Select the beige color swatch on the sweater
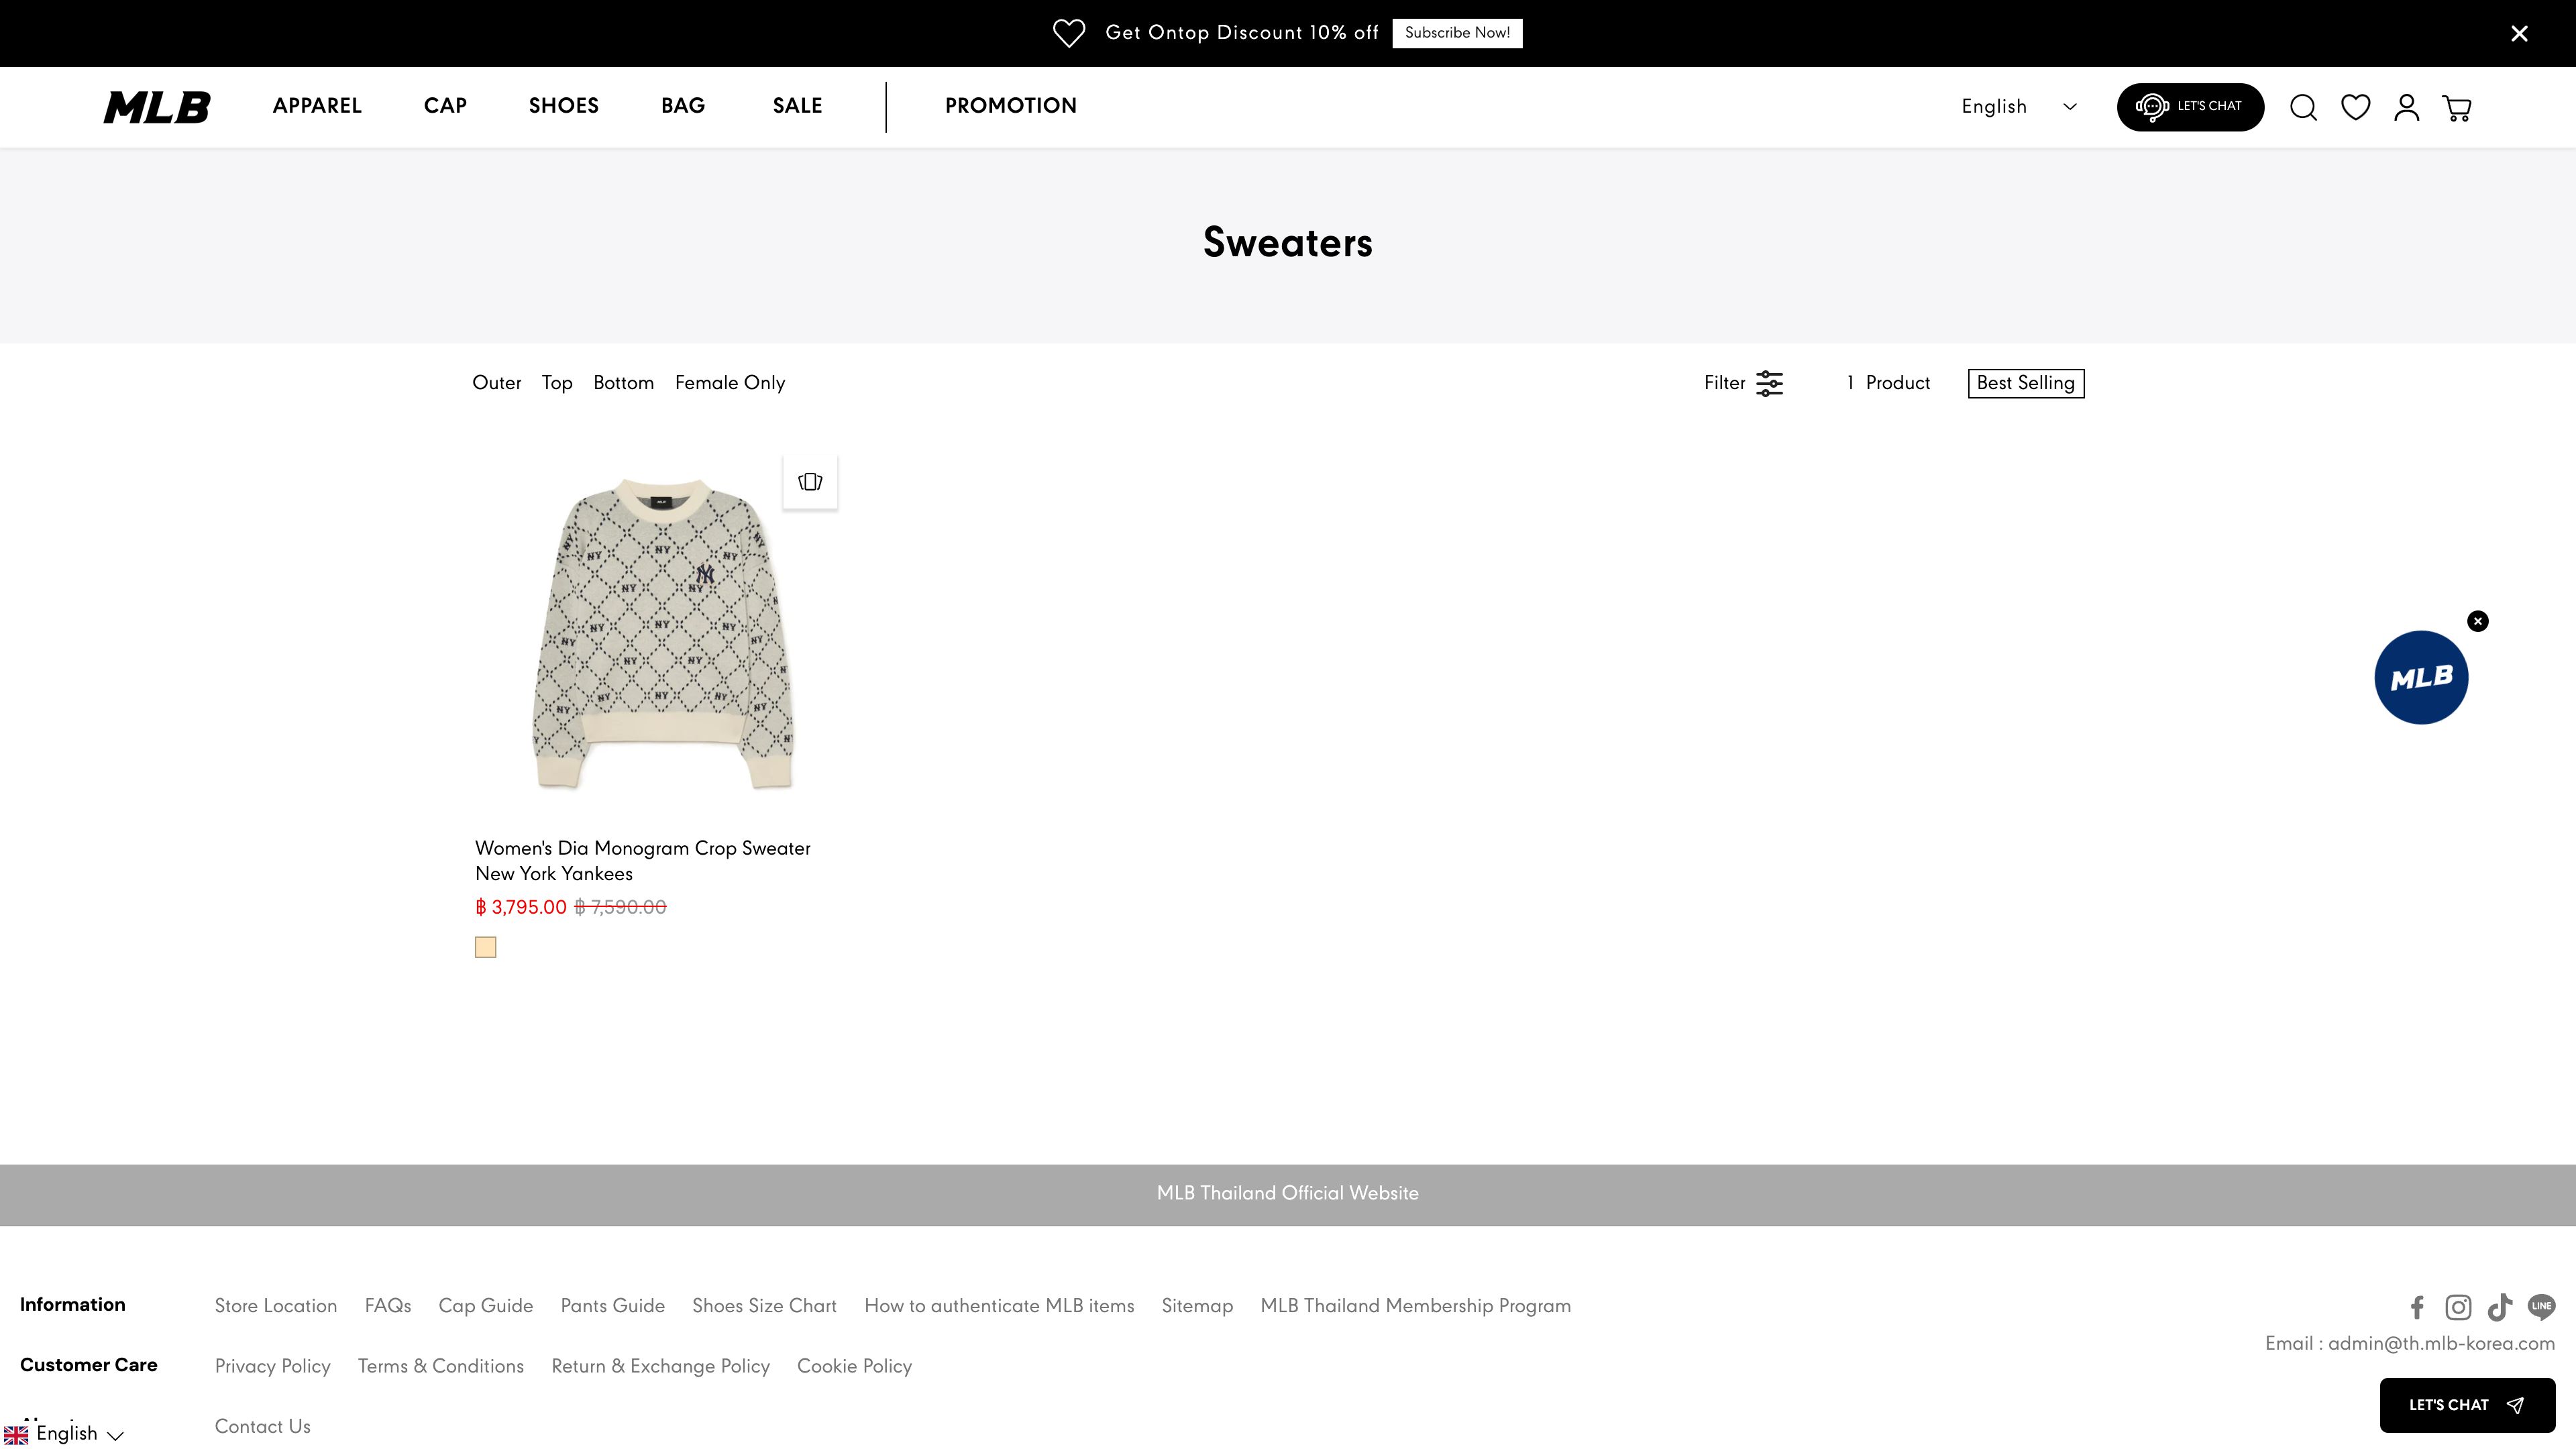This screenshot has height=1449, width=2576. pyautogui.click(x=486, y=947)
